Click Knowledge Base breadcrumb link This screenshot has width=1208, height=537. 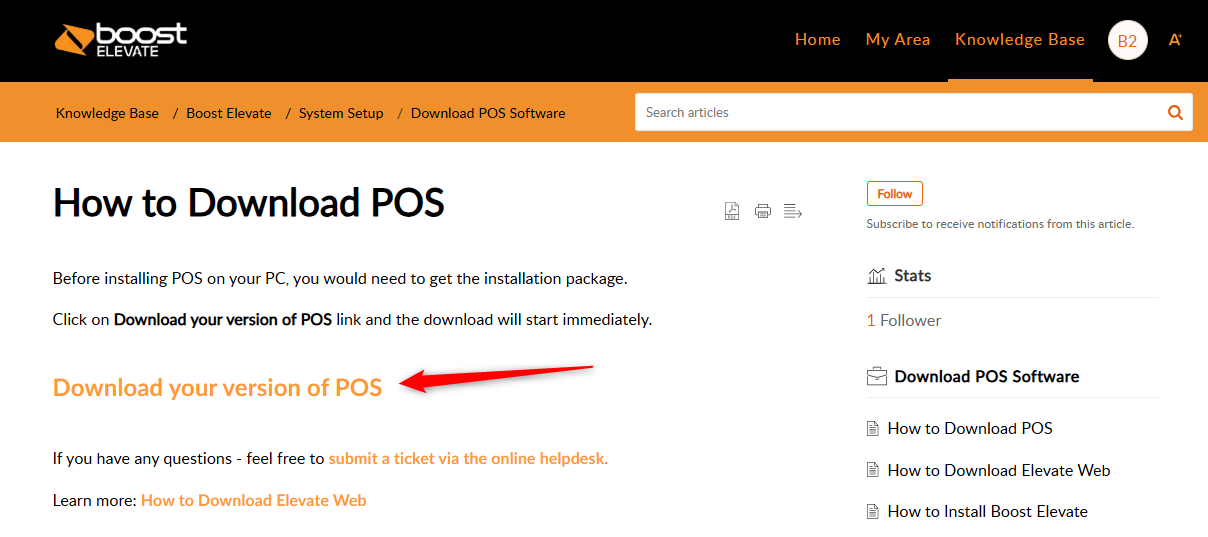pos(107,113)
